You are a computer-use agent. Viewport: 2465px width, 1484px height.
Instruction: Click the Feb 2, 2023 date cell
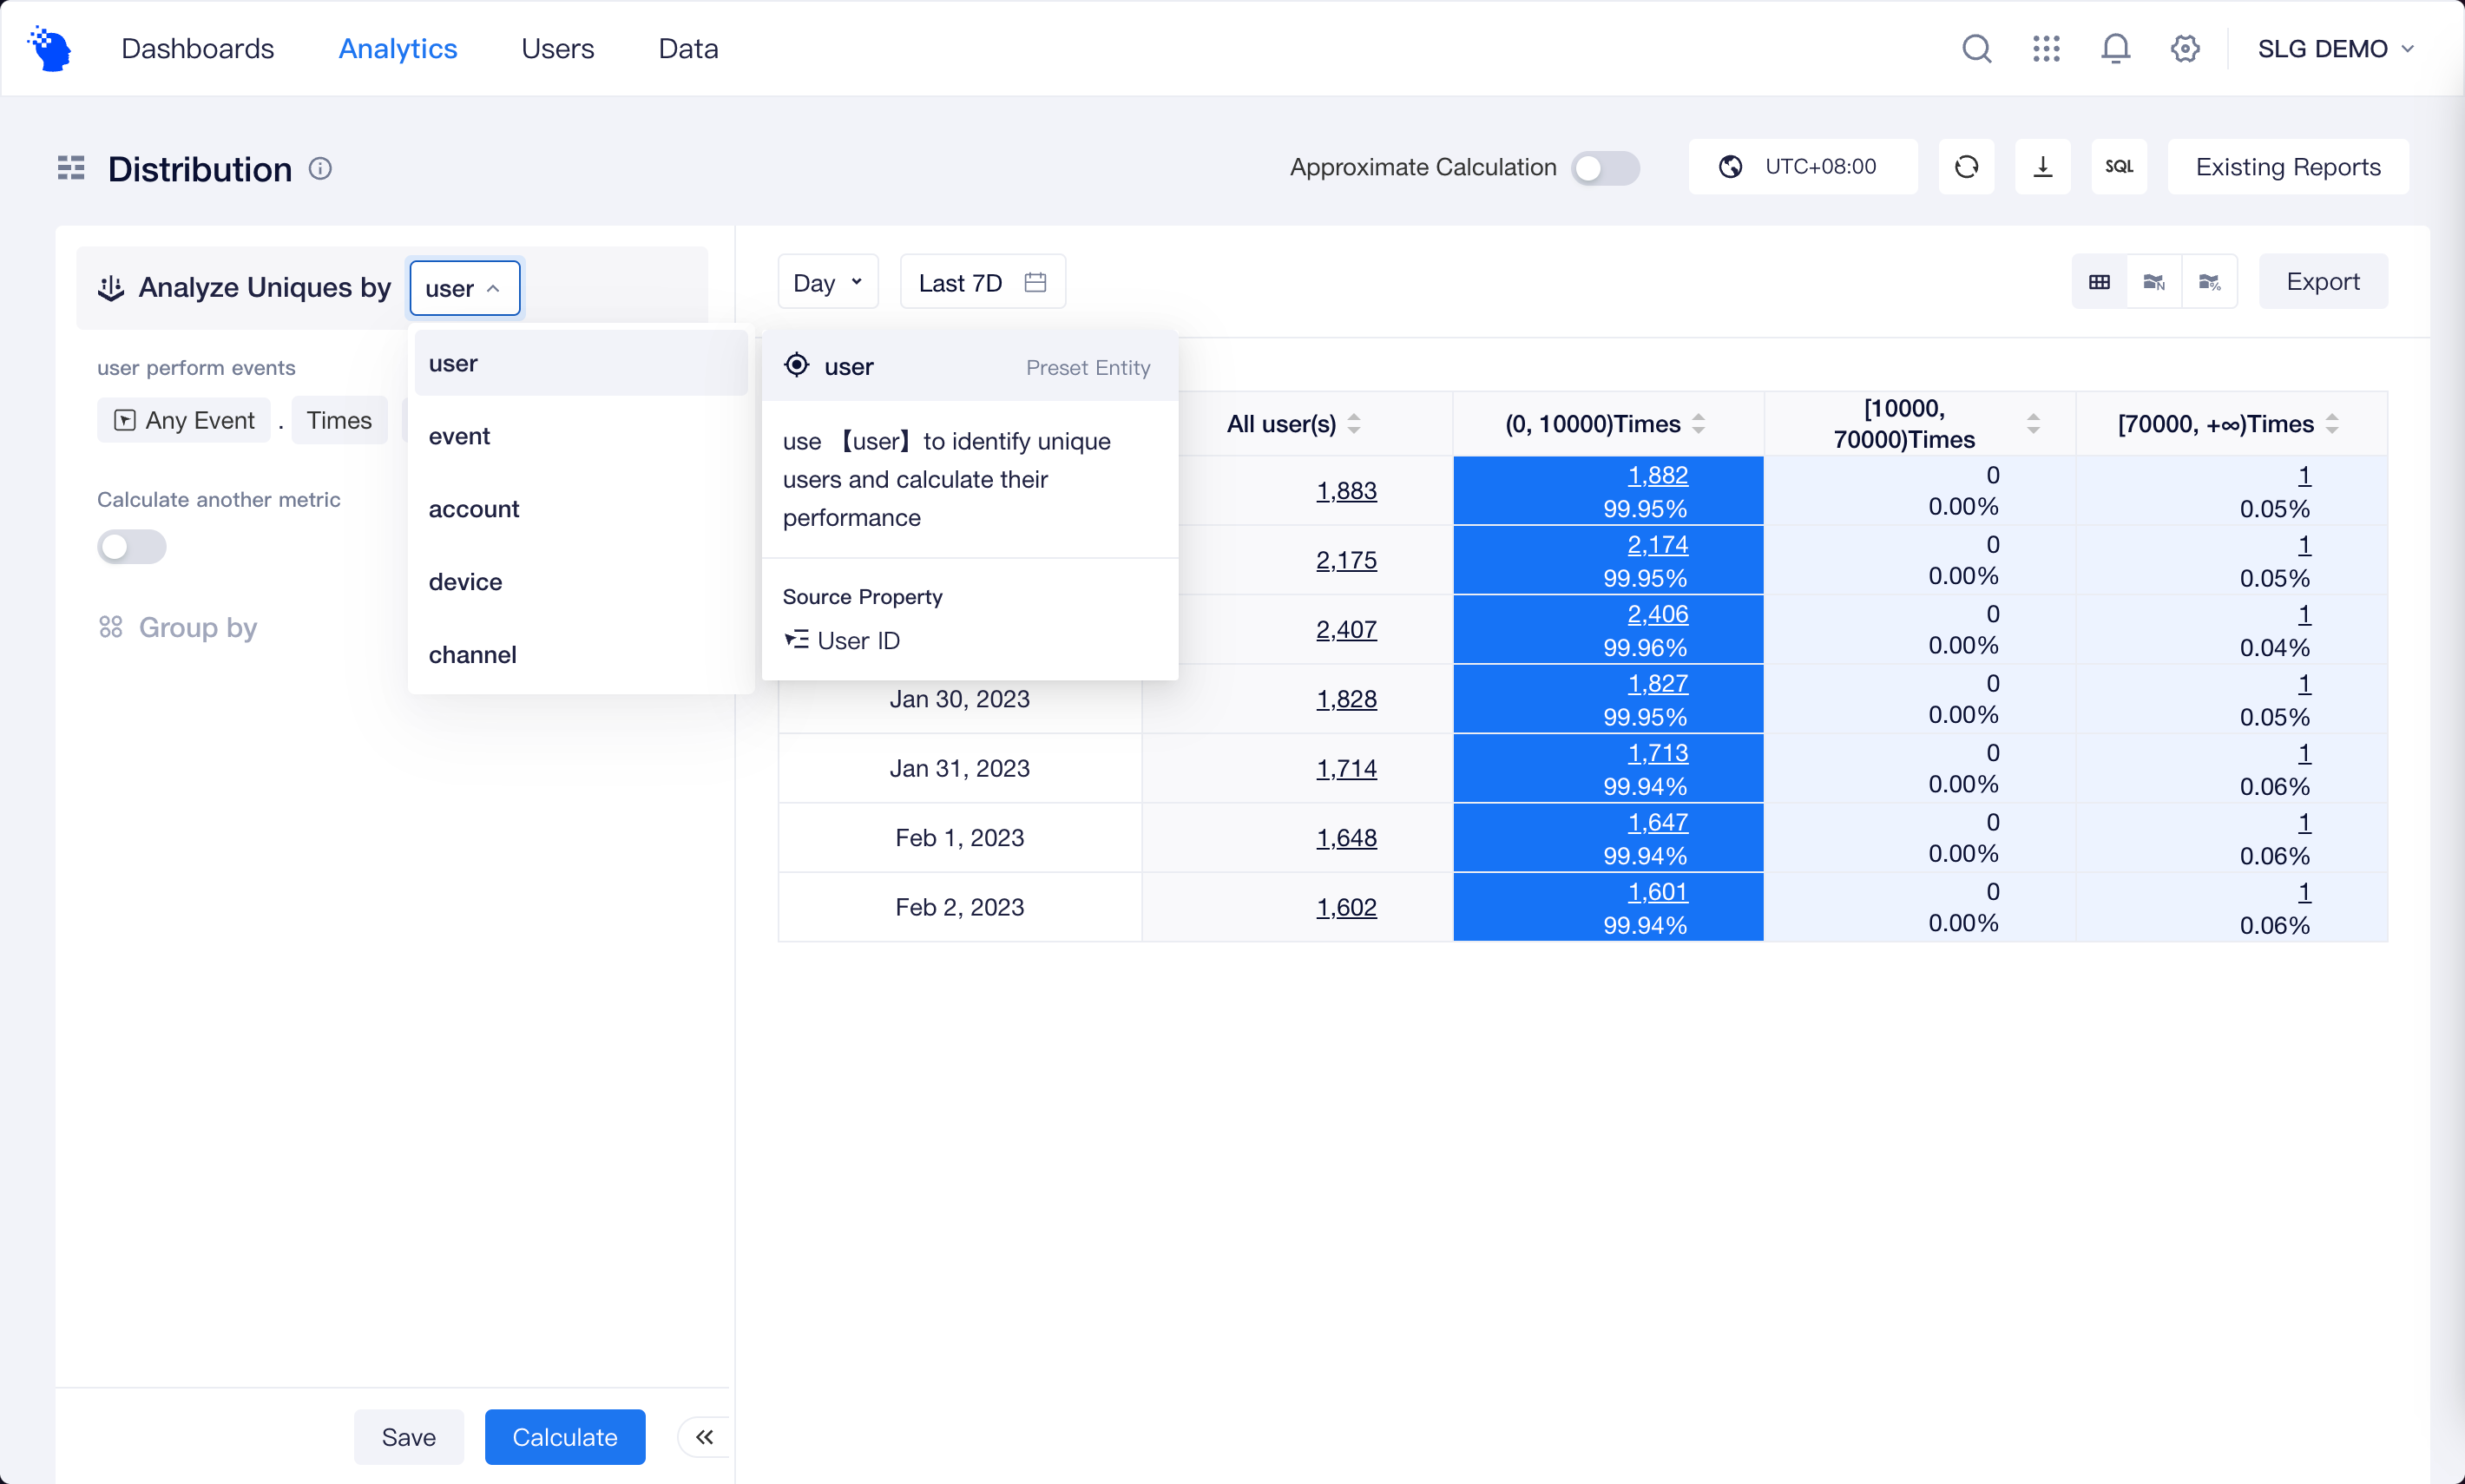(x=960, y=907)
